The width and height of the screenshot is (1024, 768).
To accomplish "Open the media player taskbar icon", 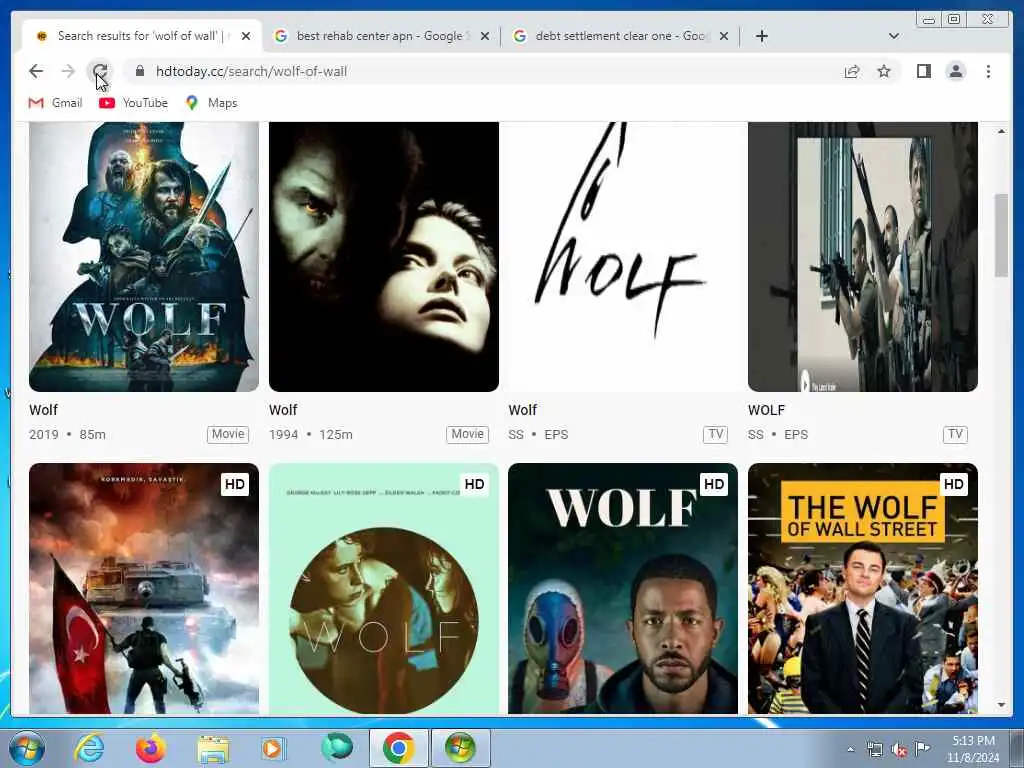I will coord(274,748).
